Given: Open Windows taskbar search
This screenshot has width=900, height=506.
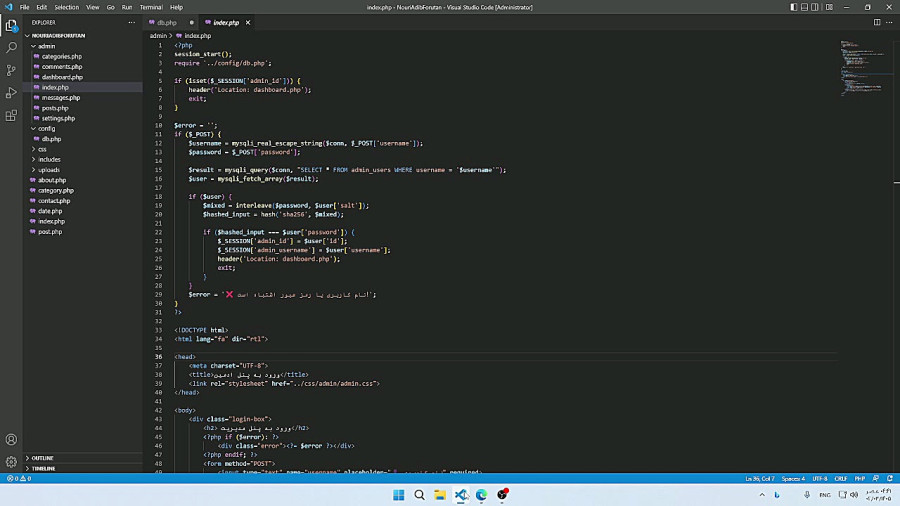Looking at the screenshot, I should click(420, 495).
